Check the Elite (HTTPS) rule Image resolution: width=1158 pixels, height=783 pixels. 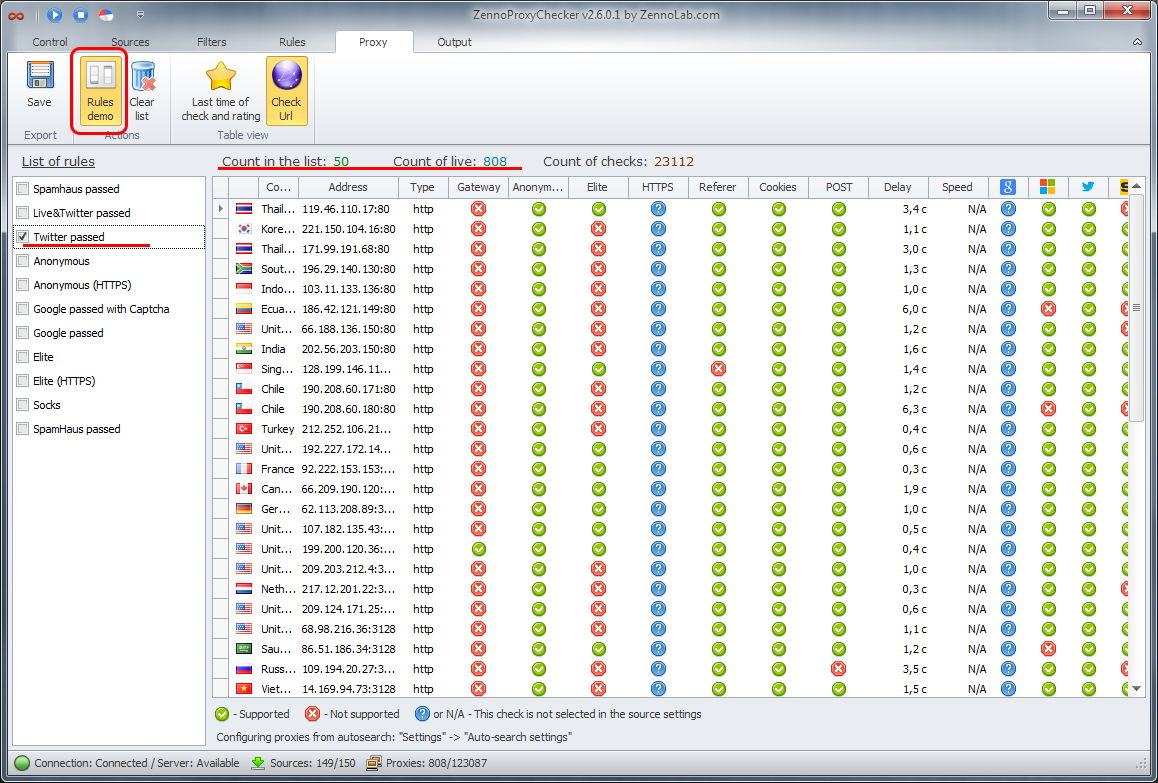click(x=23, y=381)
